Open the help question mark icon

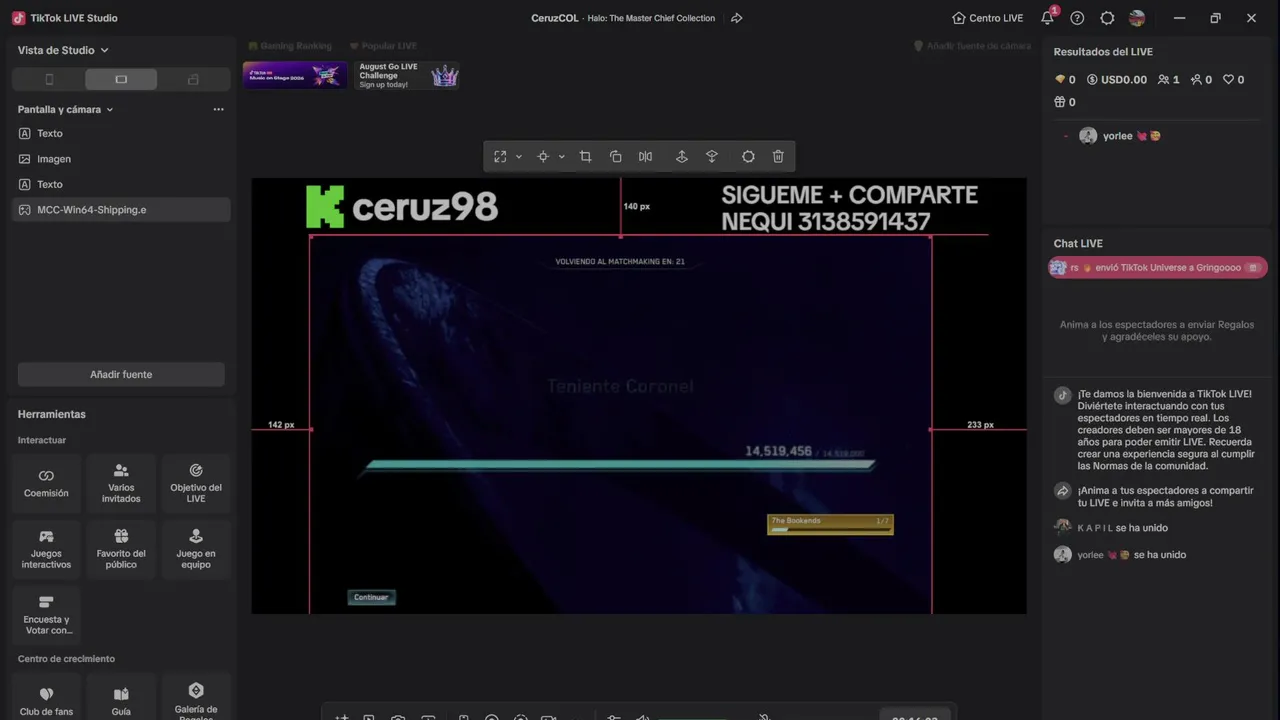[x=1077, y=18]
